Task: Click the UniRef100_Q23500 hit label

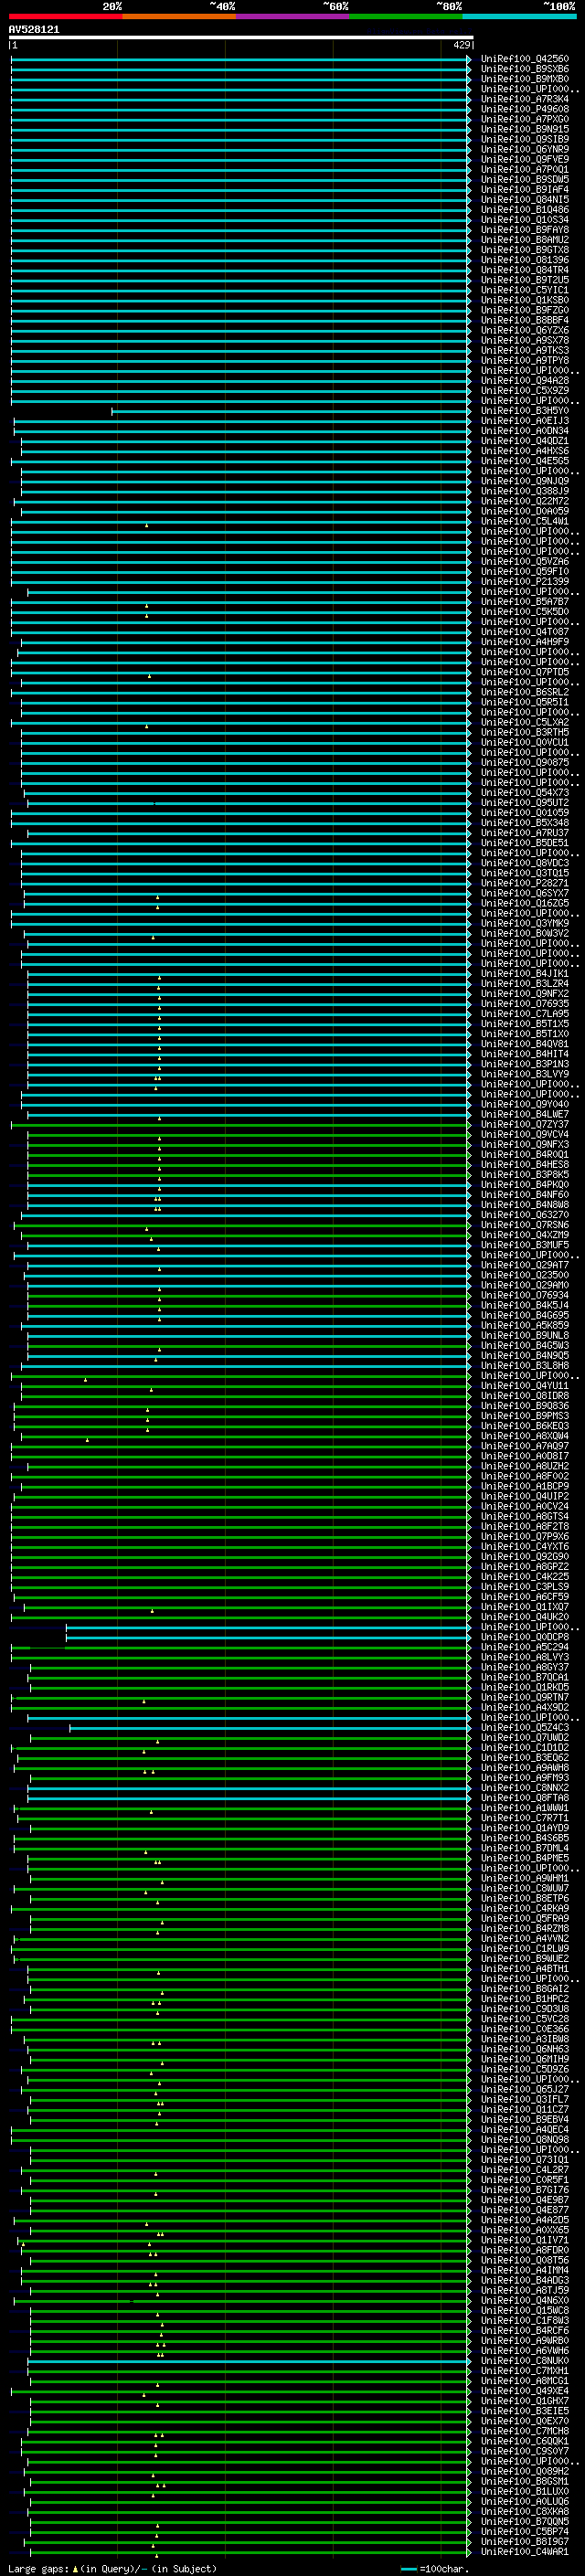Action: click(x=525, y=1276)
